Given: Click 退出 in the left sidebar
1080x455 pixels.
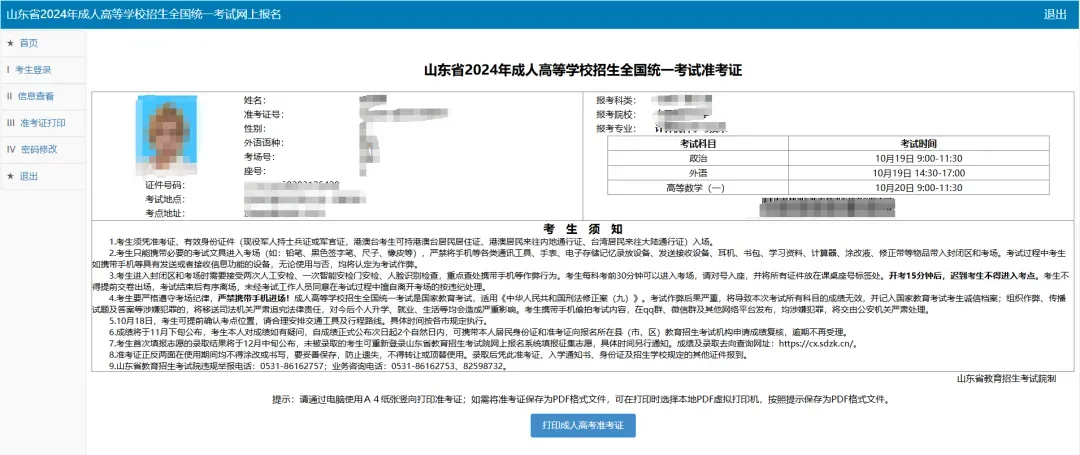Looking at the screenshot, I should pyautogui.click(x=29, y=176).
